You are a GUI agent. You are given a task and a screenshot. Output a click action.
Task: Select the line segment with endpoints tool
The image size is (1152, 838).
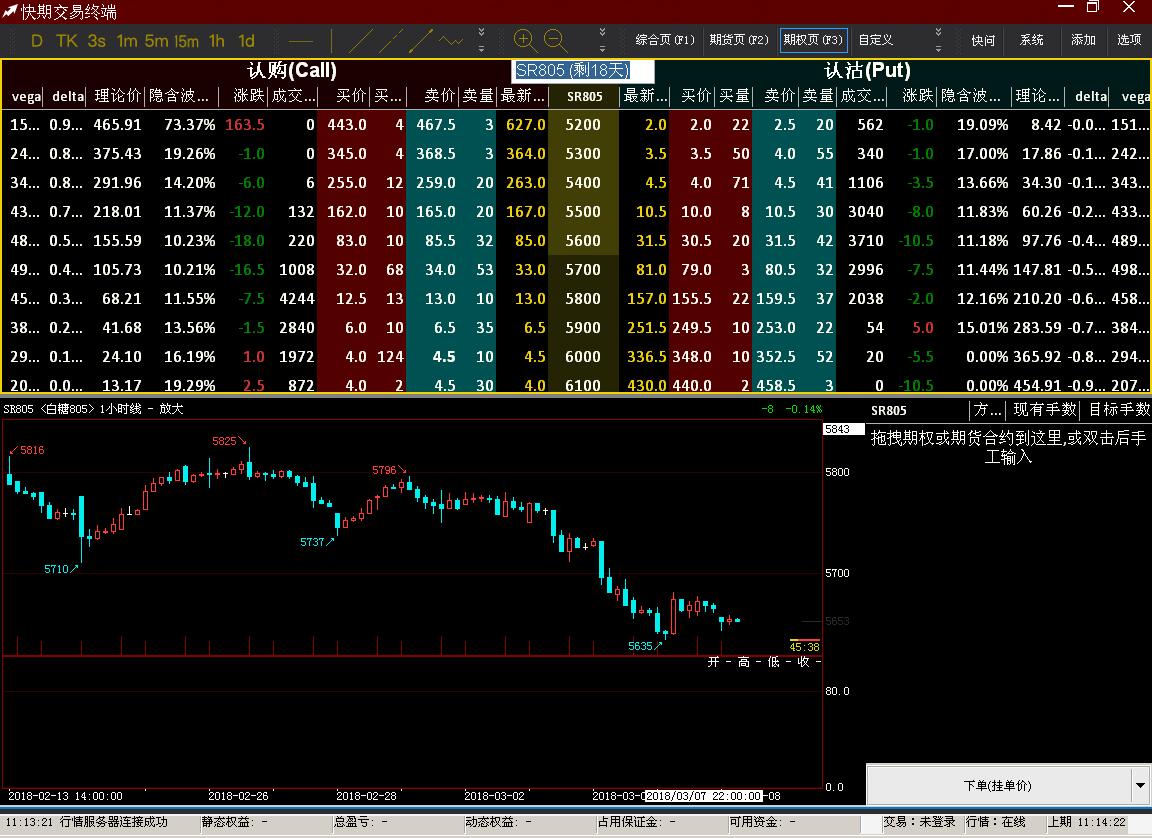pyautogui.click(x=420, y=41)
